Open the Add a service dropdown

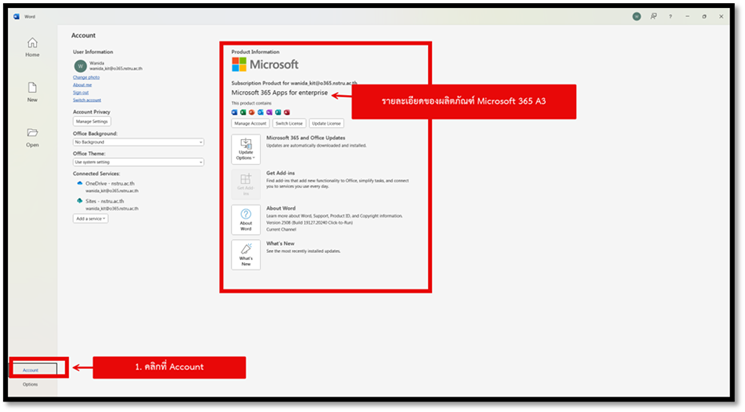click(x=91, y=218)
